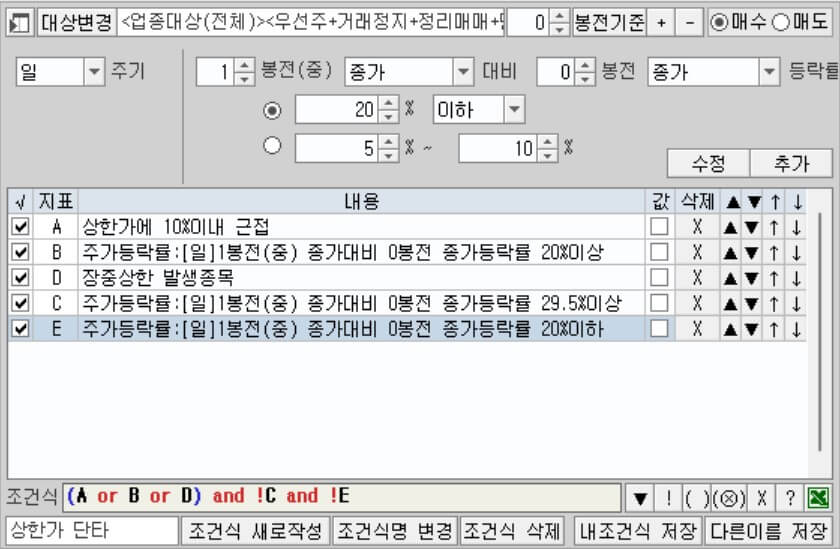Uncheck the checkbox for row D
The width and height of the screenshot is (840, 549).
[20, 277]
